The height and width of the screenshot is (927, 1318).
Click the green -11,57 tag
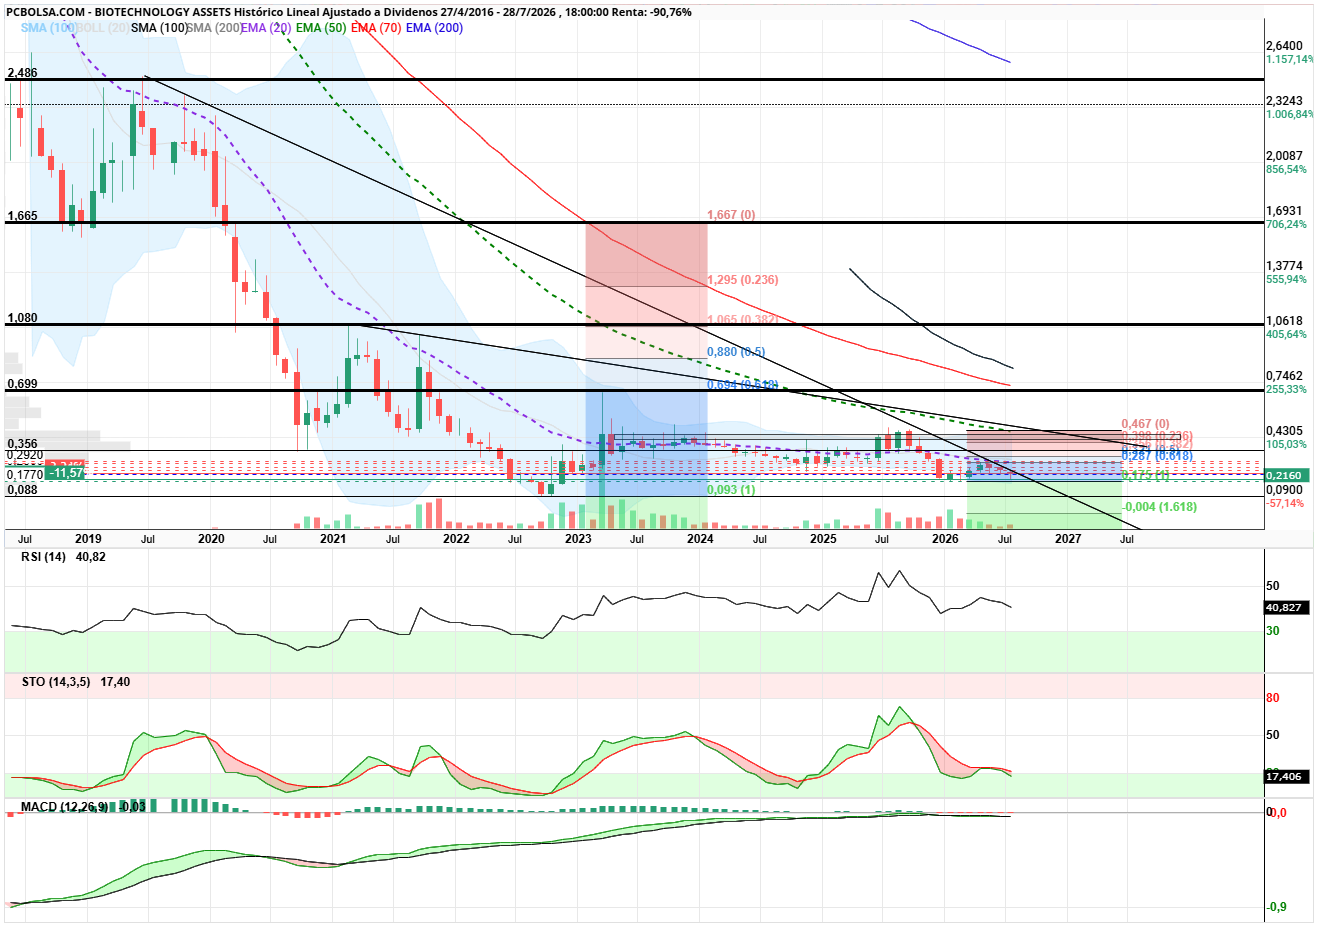[x=67, y=473]
